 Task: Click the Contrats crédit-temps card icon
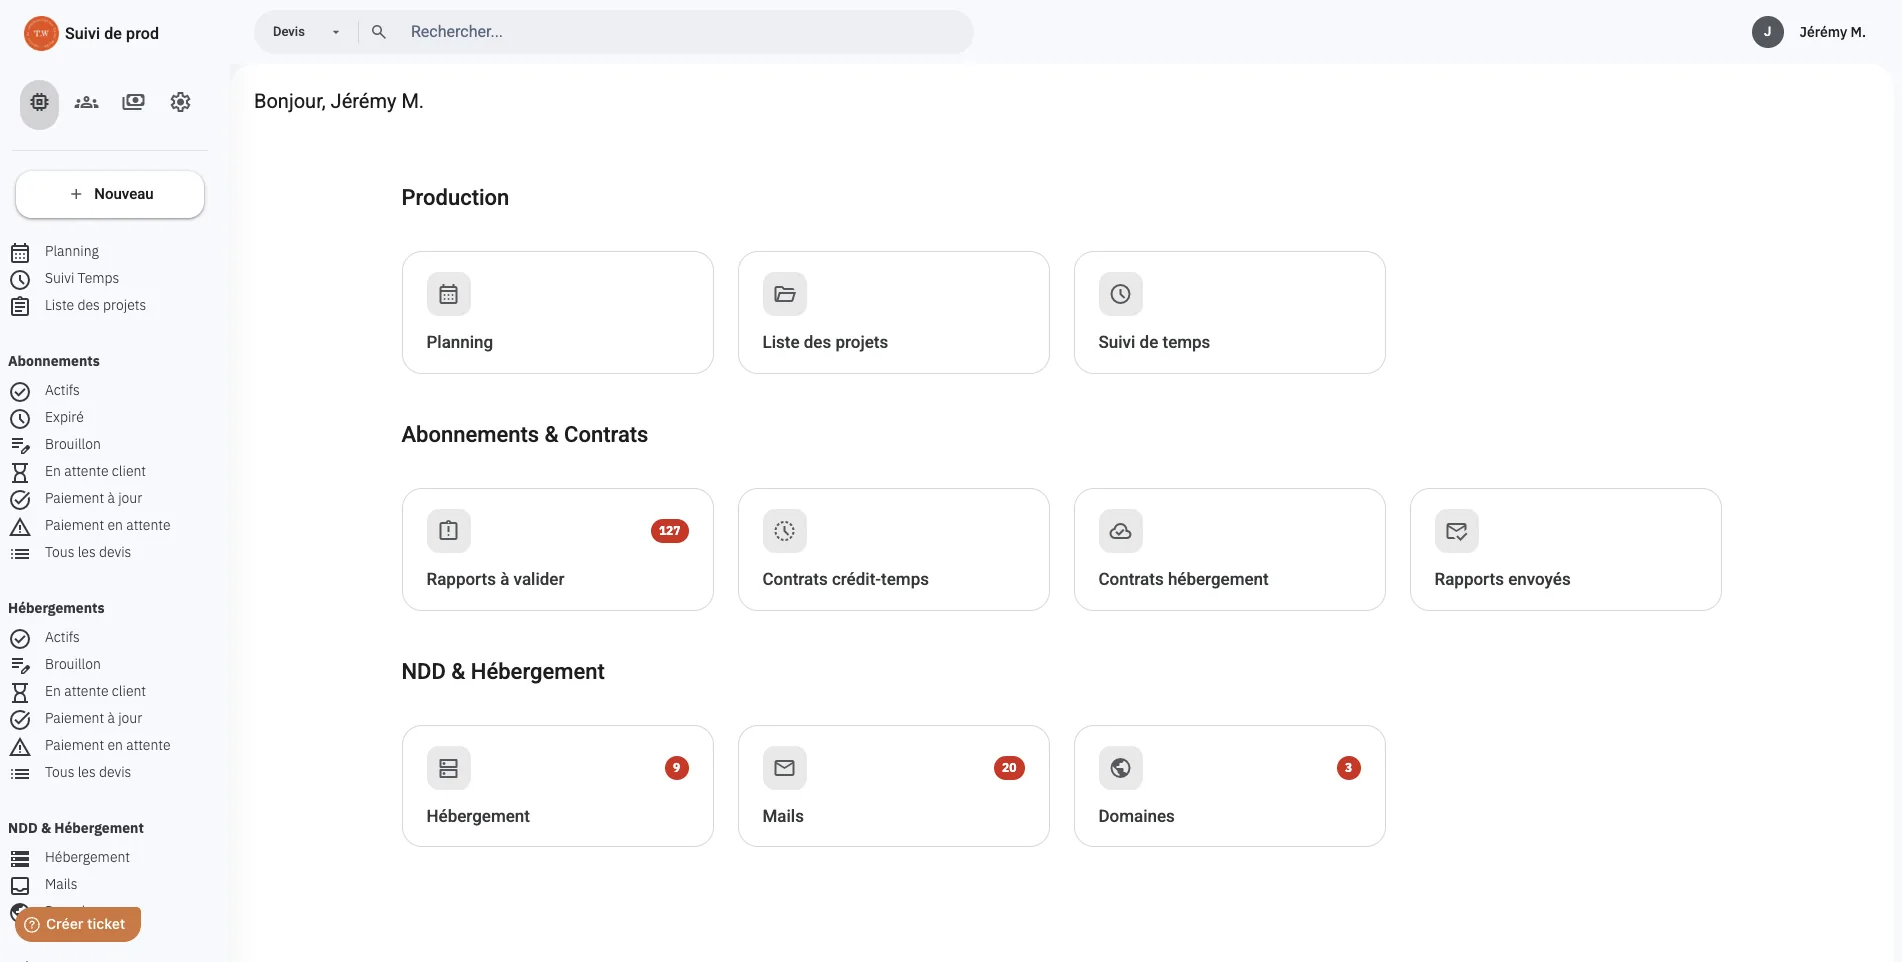(784, 531)
